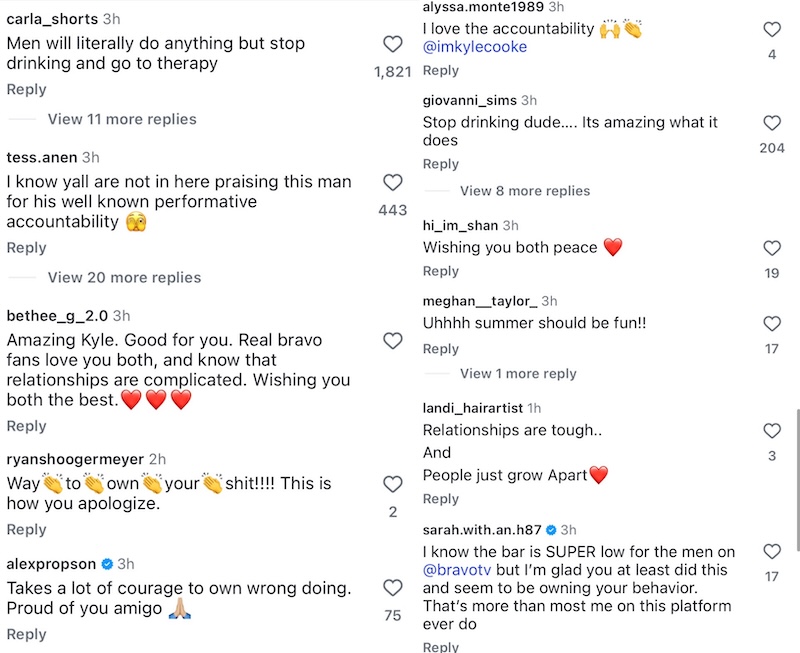Like landi_hairartist's comment about relationships
The image size is (800, 653).
coord(771,432)
